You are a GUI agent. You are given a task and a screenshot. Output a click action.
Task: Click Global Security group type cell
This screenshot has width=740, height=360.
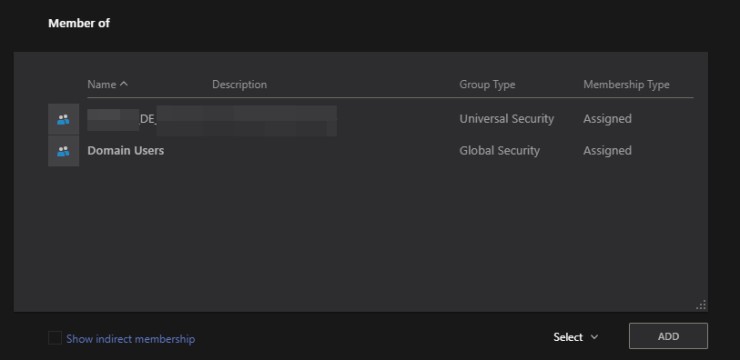pos(499,151)
